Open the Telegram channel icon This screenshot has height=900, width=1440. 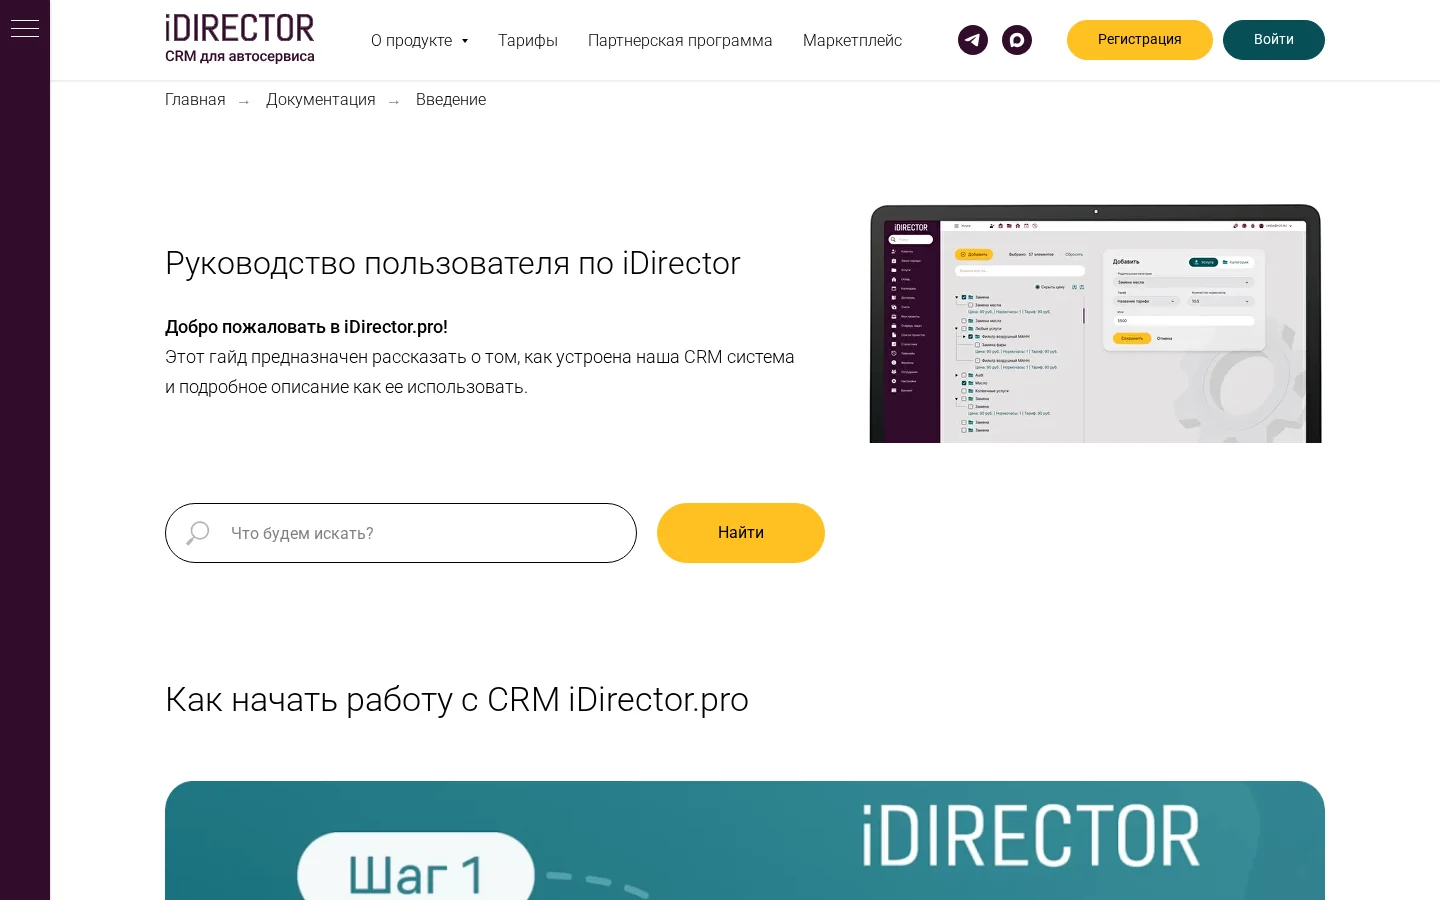click(x=973, y=40)
